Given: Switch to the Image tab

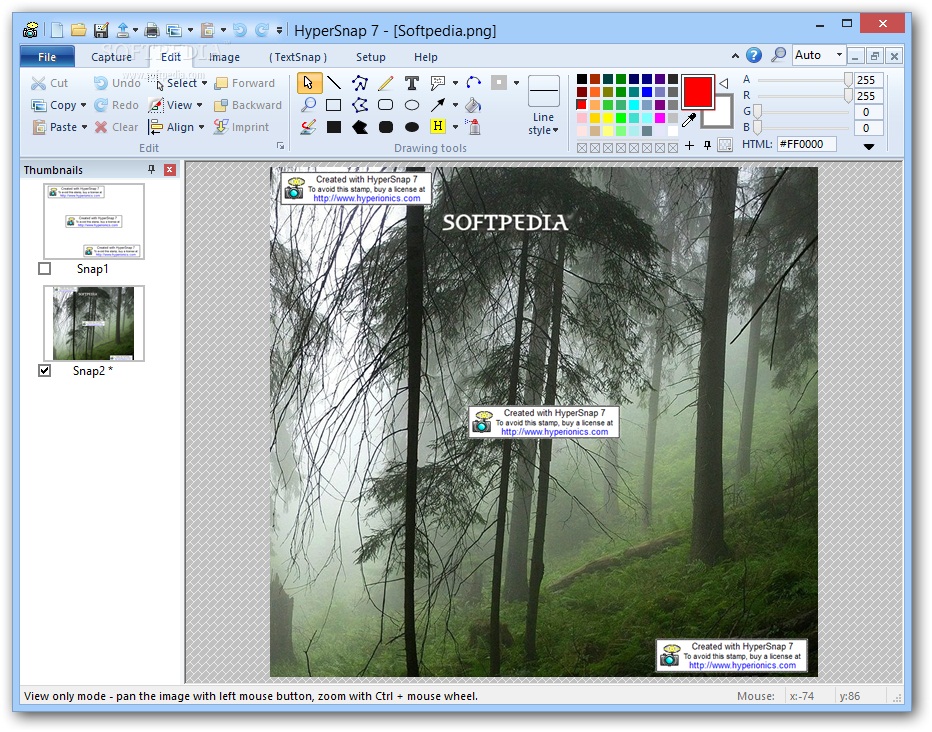Looking at the screenshot, I should pos(225,57).
